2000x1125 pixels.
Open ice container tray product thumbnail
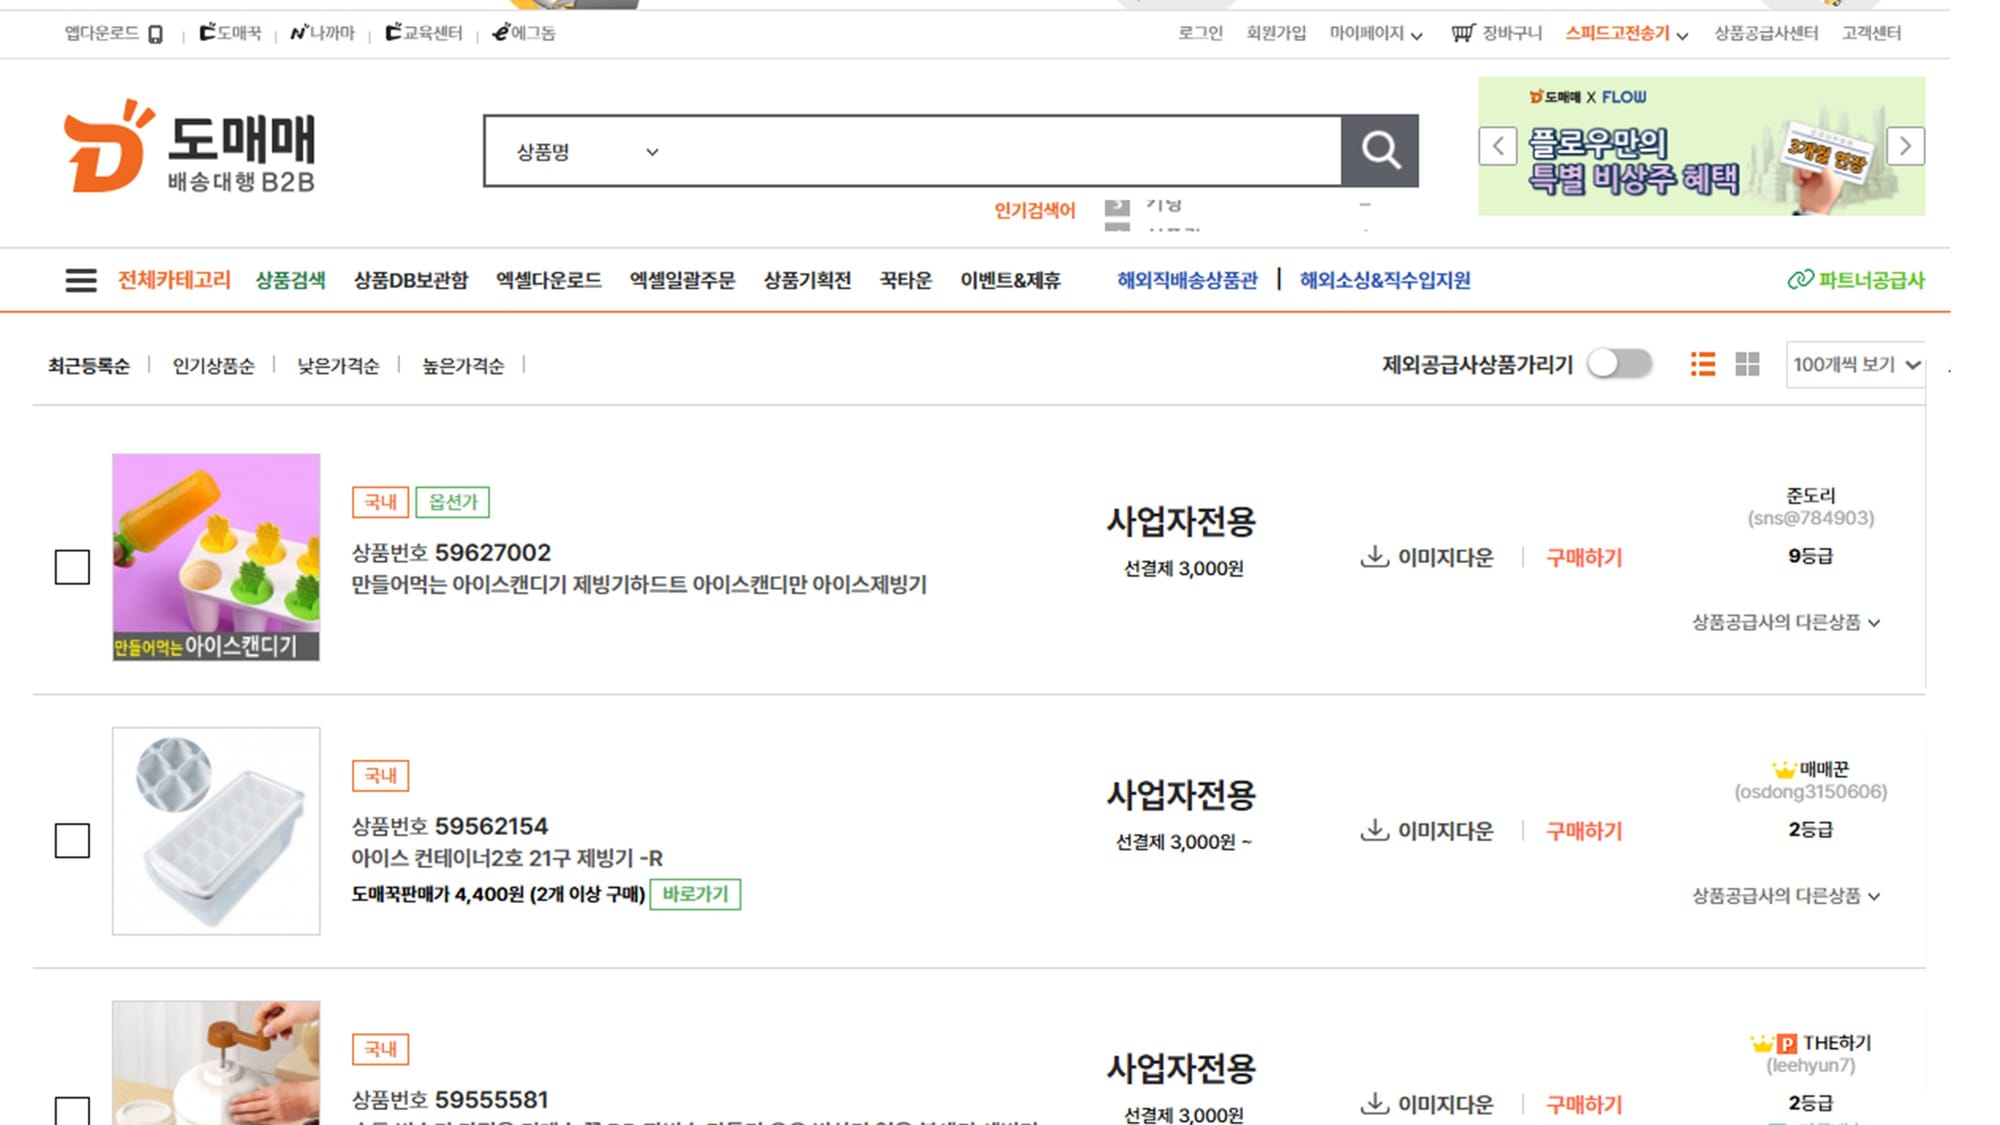216,831
